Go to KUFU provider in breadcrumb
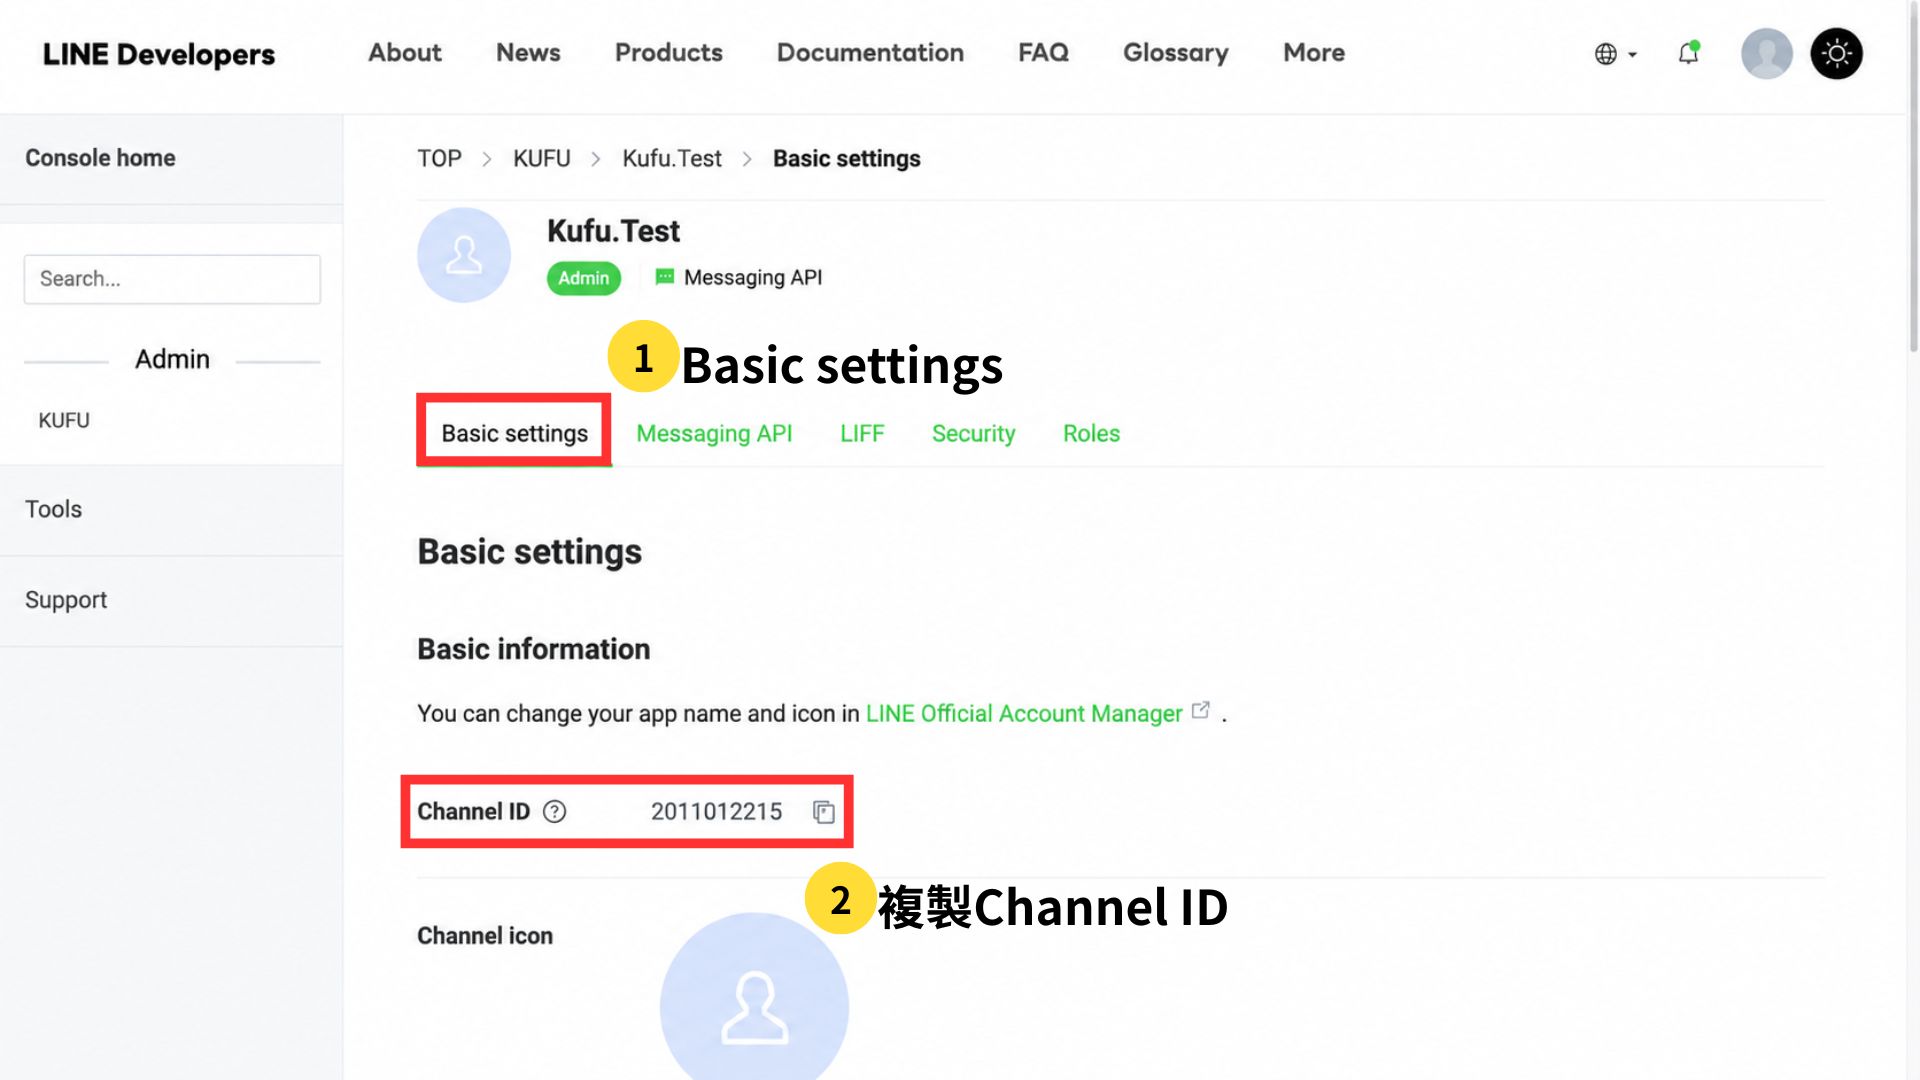The image size is (1920, 1080). pyautogui.click(x=541, y=159)
